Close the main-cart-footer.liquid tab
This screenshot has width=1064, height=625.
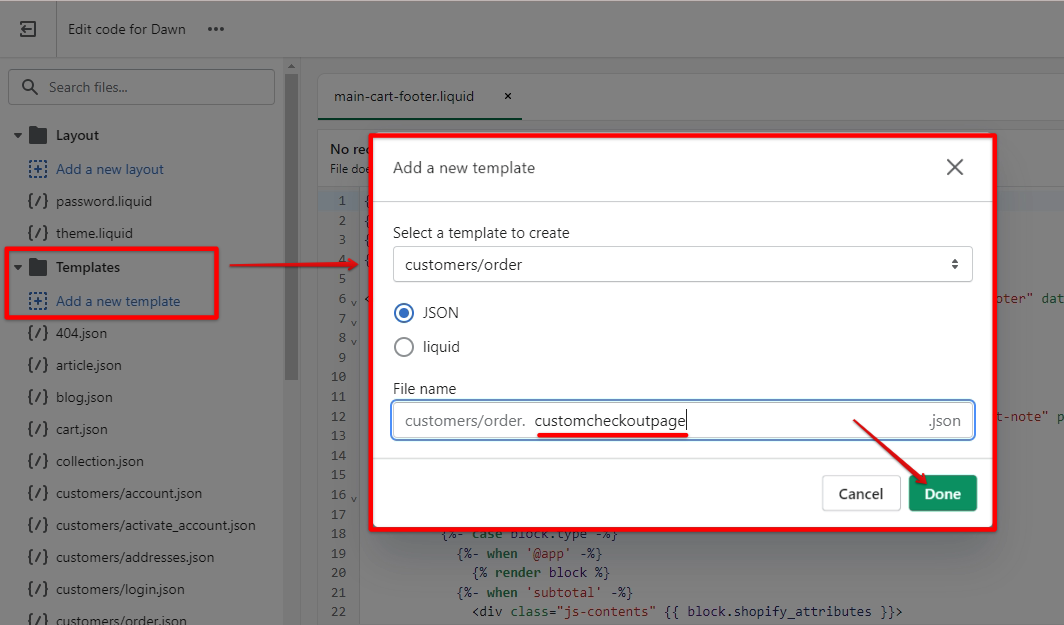pyautogui.click(x=507, y=97)
